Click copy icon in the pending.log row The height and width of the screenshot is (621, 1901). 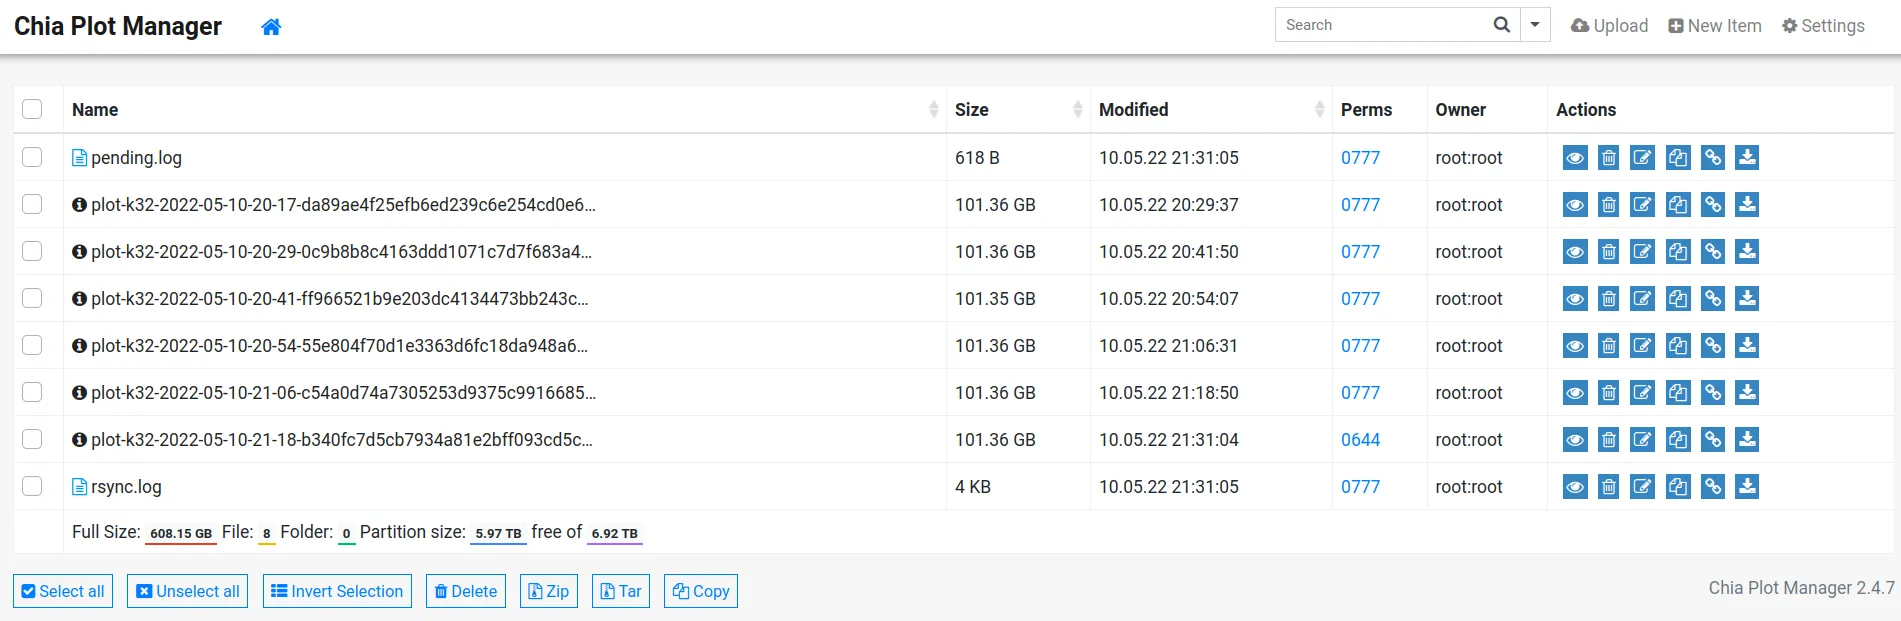point(1678,158)
